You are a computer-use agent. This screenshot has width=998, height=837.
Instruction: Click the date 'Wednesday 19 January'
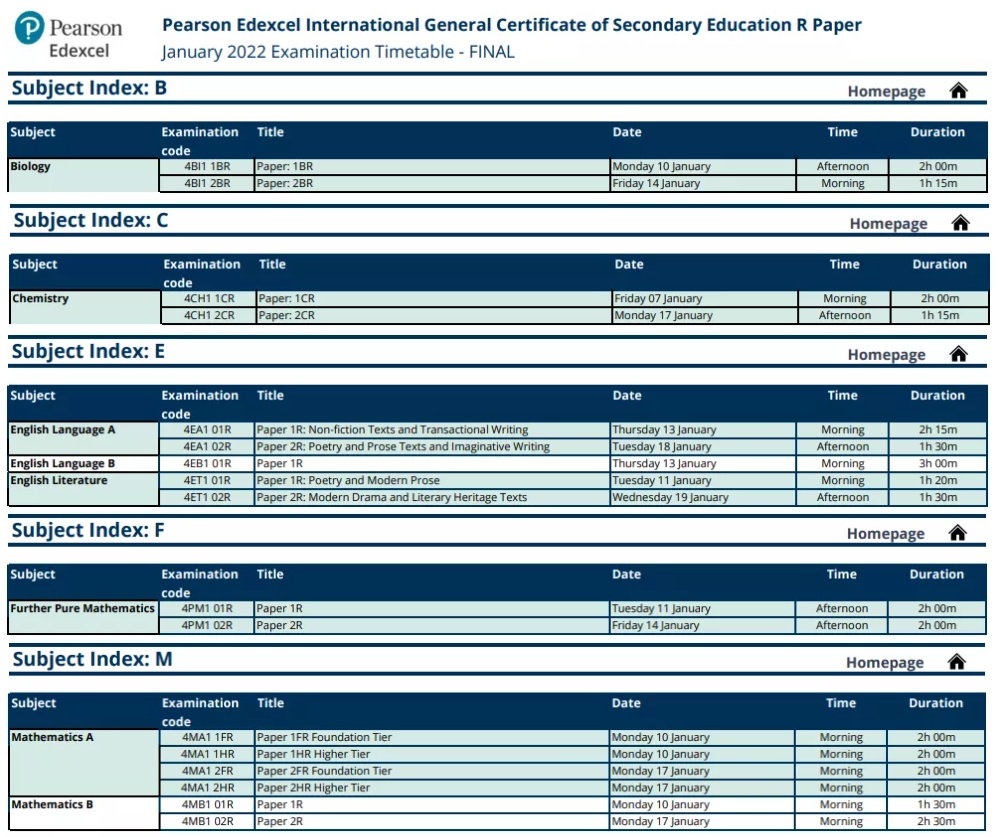(x=670, y=497)
